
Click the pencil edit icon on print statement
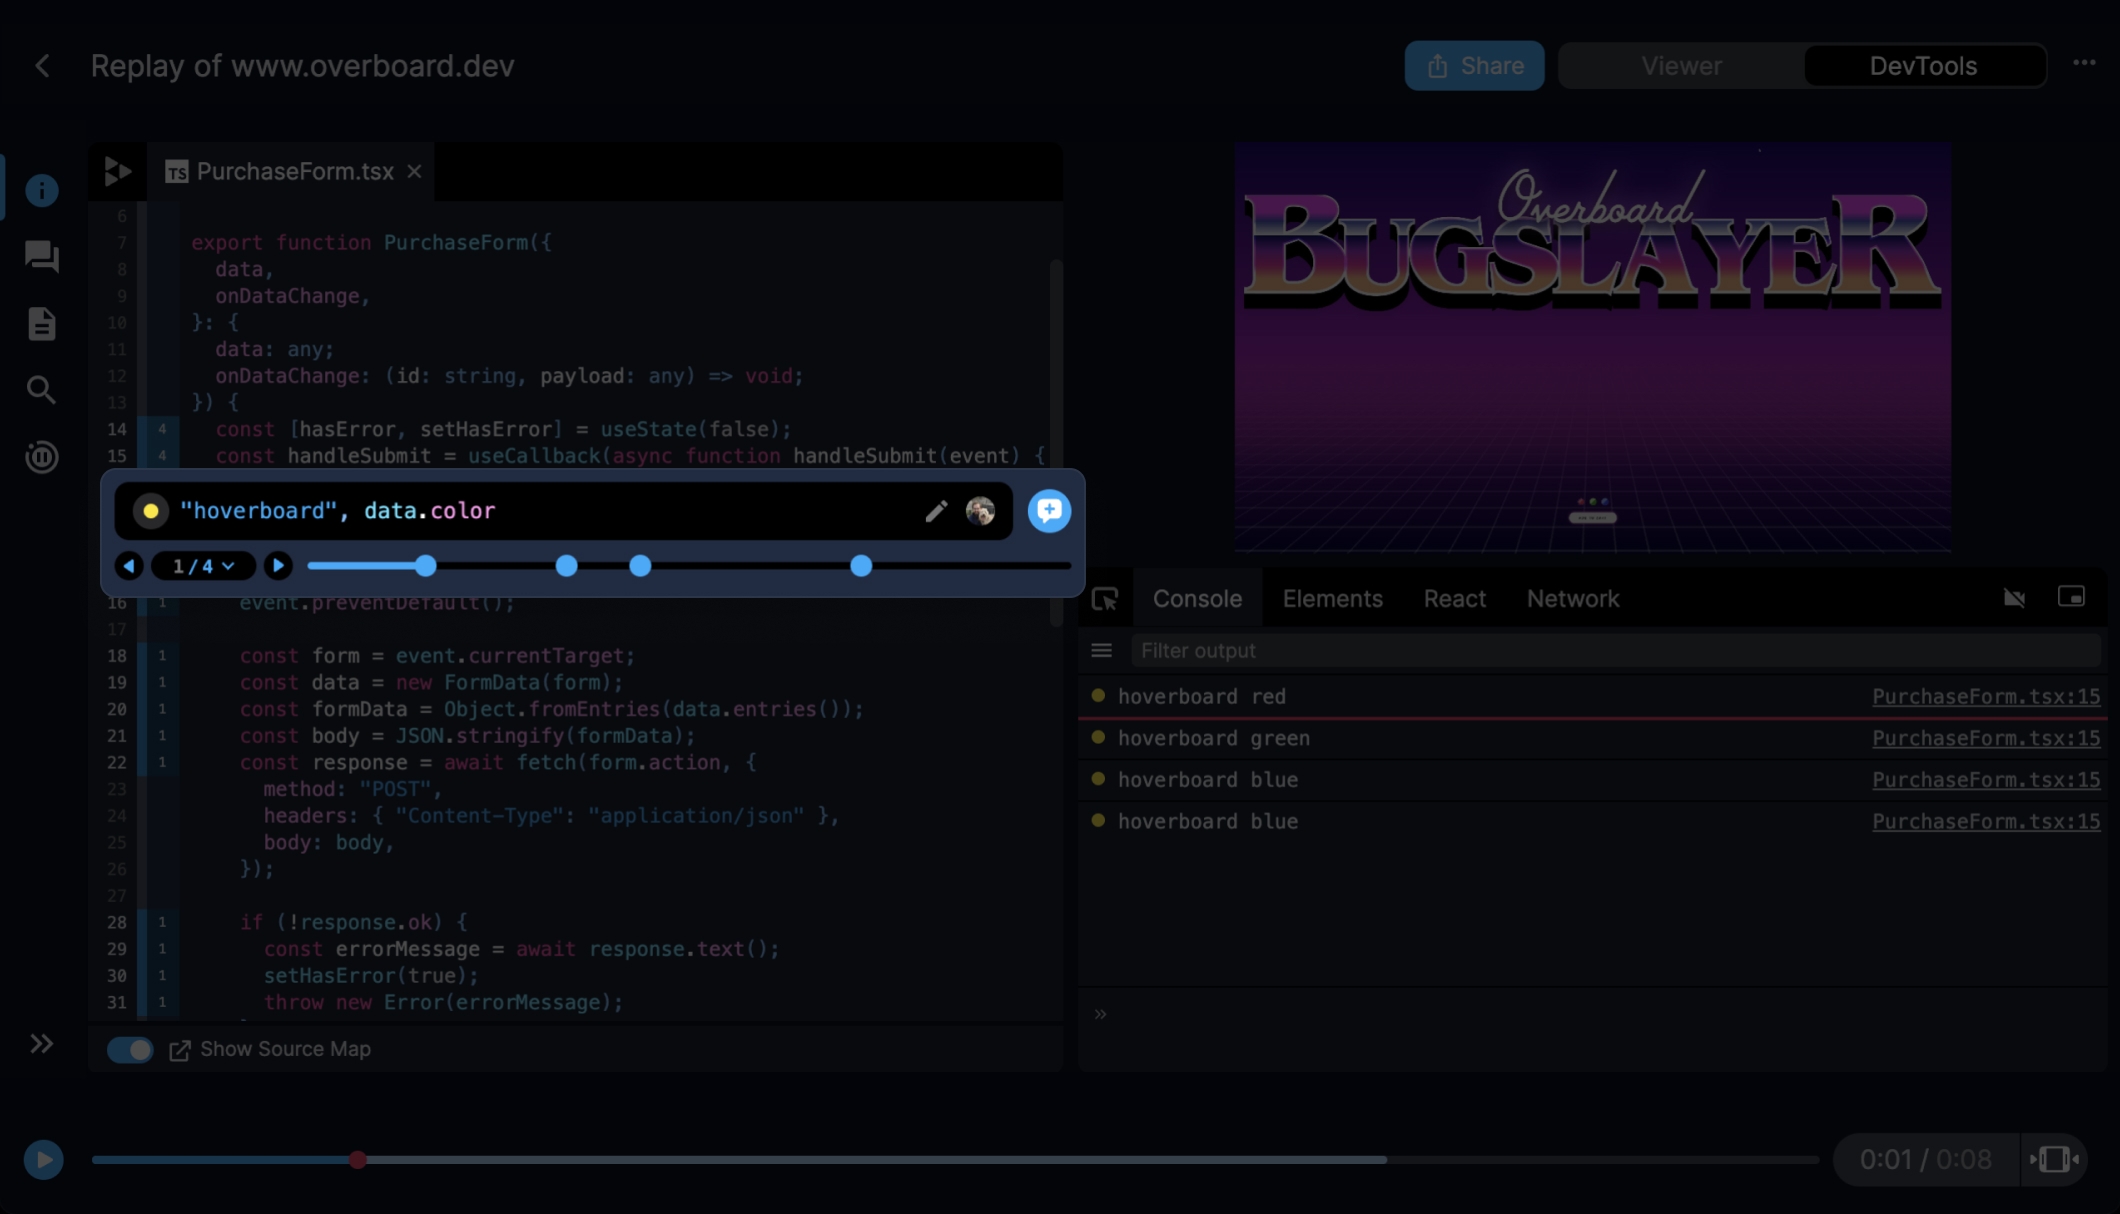(935, 511)
